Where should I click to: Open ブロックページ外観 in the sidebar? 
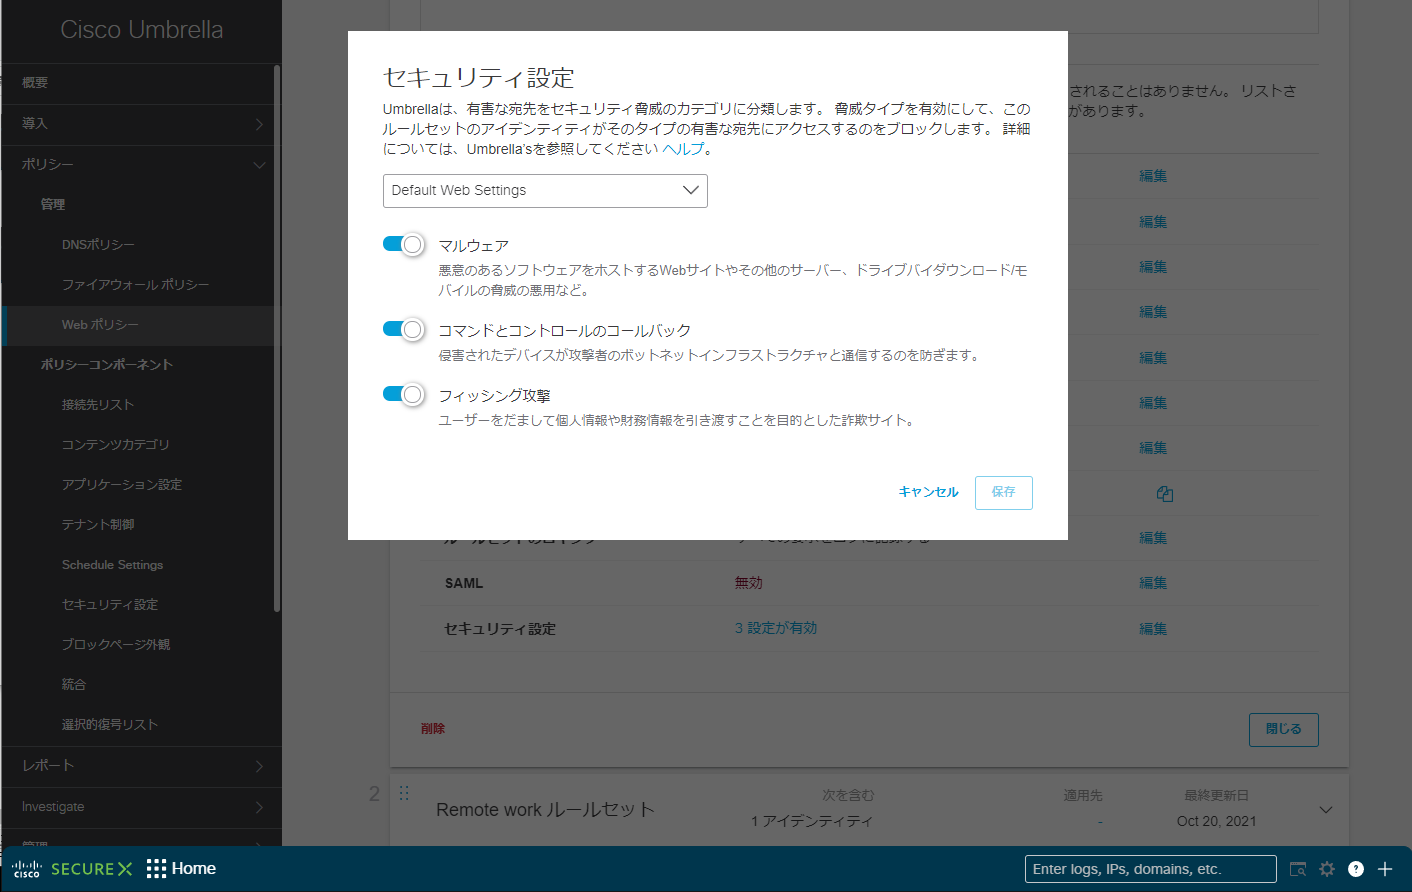click(116, 645)
